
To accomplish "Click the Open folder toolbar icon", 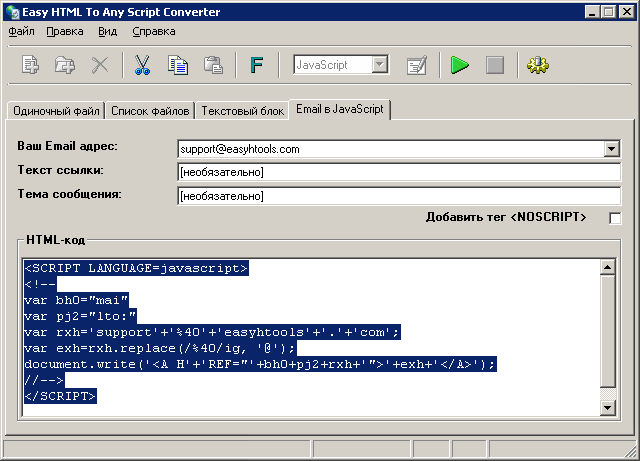I will click(x=65, y=65).
